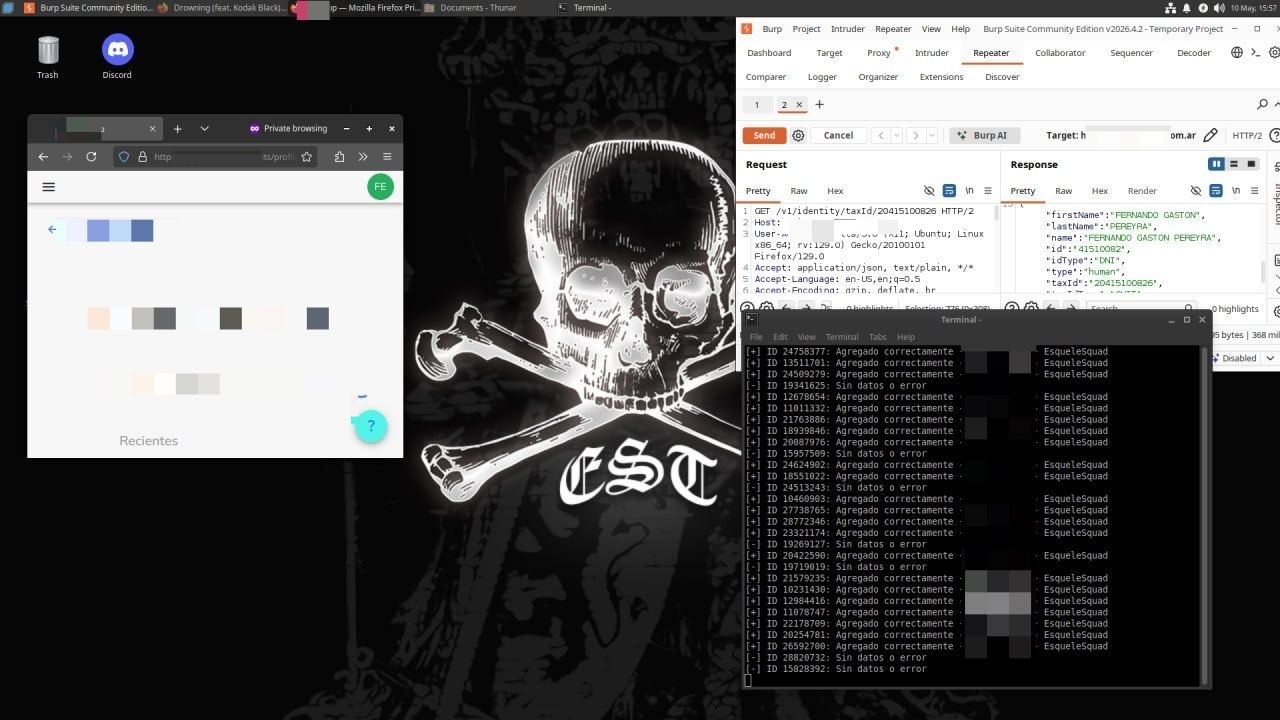Viewport: 1280px width, 720px height.
Task: Open Collaborator tab in Burp
Action: (x=1060, y=53)
